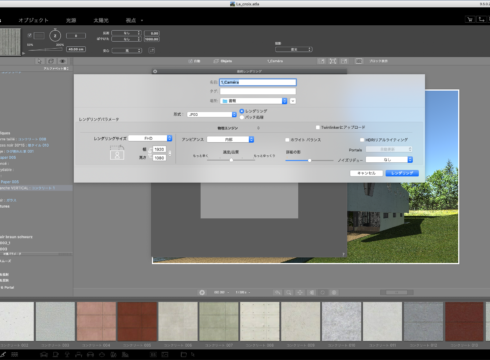490x360 pixels.
Task: Click the shopping cart icon in top bar
Action: pyautogui.click(x=470, y=20)
